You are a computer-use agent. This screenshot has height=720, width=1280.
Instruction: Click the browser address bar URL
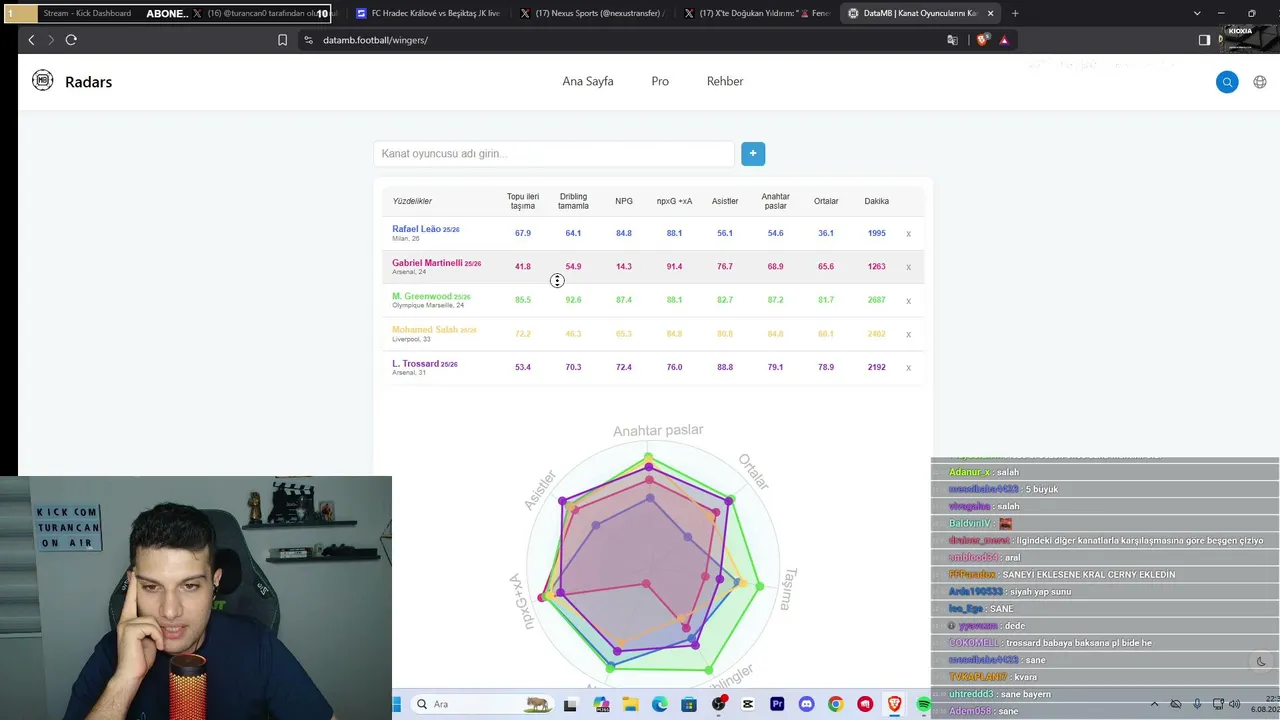click(x=375, y=40)
